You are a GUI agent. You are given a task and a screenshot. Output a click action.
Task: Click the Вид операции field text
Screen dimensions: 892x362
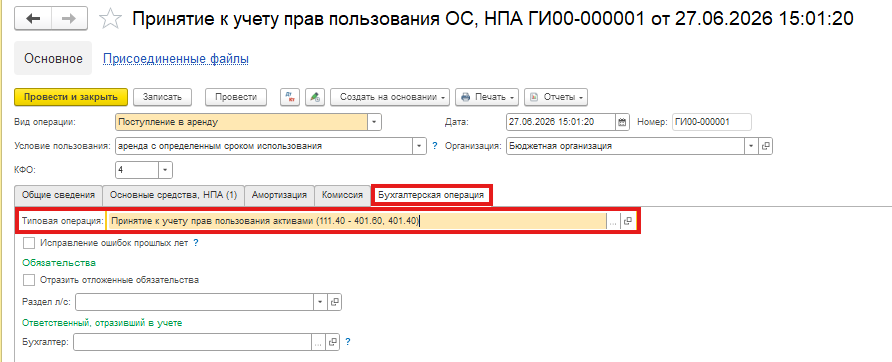[241, 122]
